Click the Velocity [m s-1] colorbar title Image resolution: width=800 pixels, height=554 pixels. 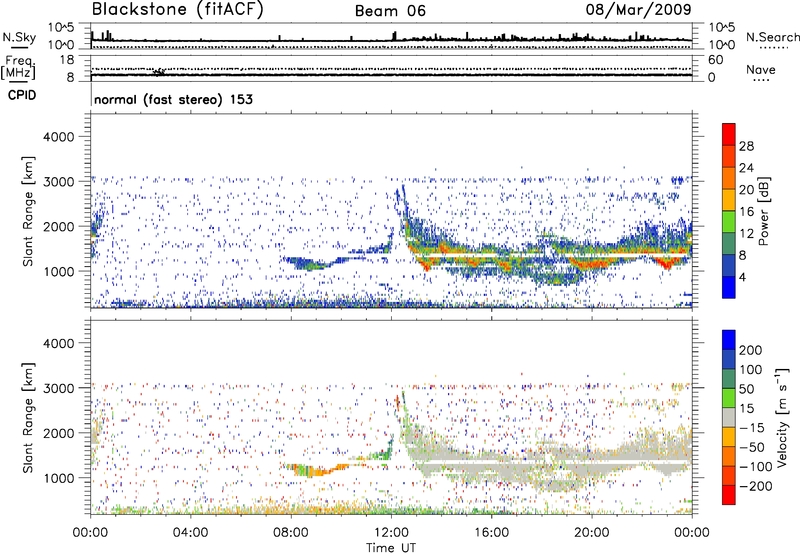coord(782,417)
